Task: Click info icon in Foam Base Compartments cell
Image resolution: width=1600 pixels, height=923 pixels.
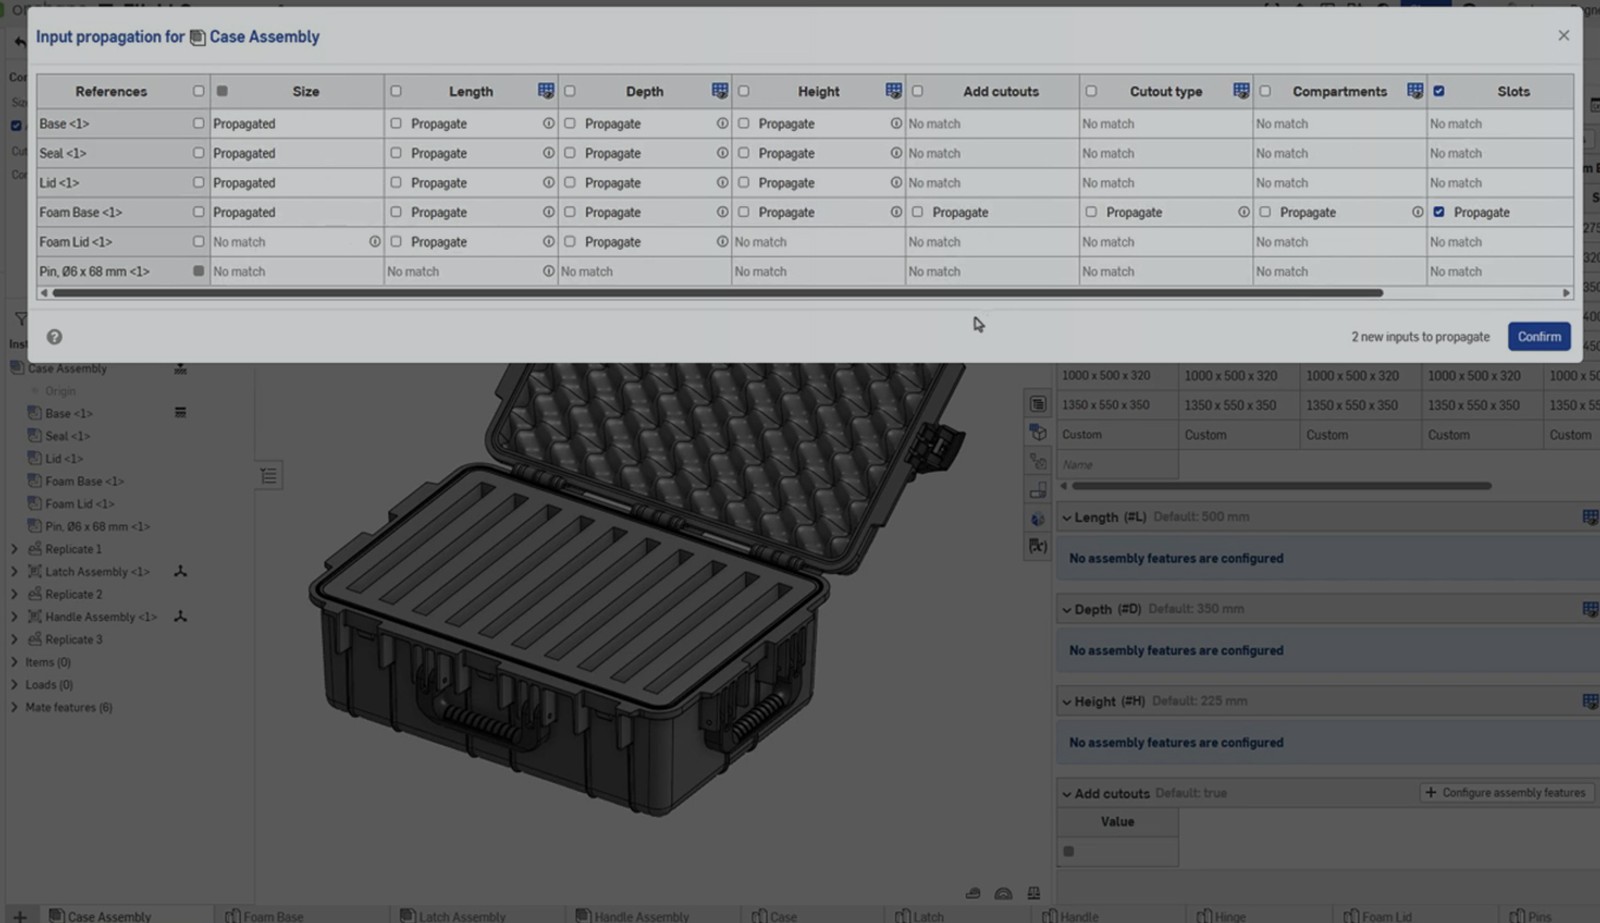Action: [x=1417, y=212]
